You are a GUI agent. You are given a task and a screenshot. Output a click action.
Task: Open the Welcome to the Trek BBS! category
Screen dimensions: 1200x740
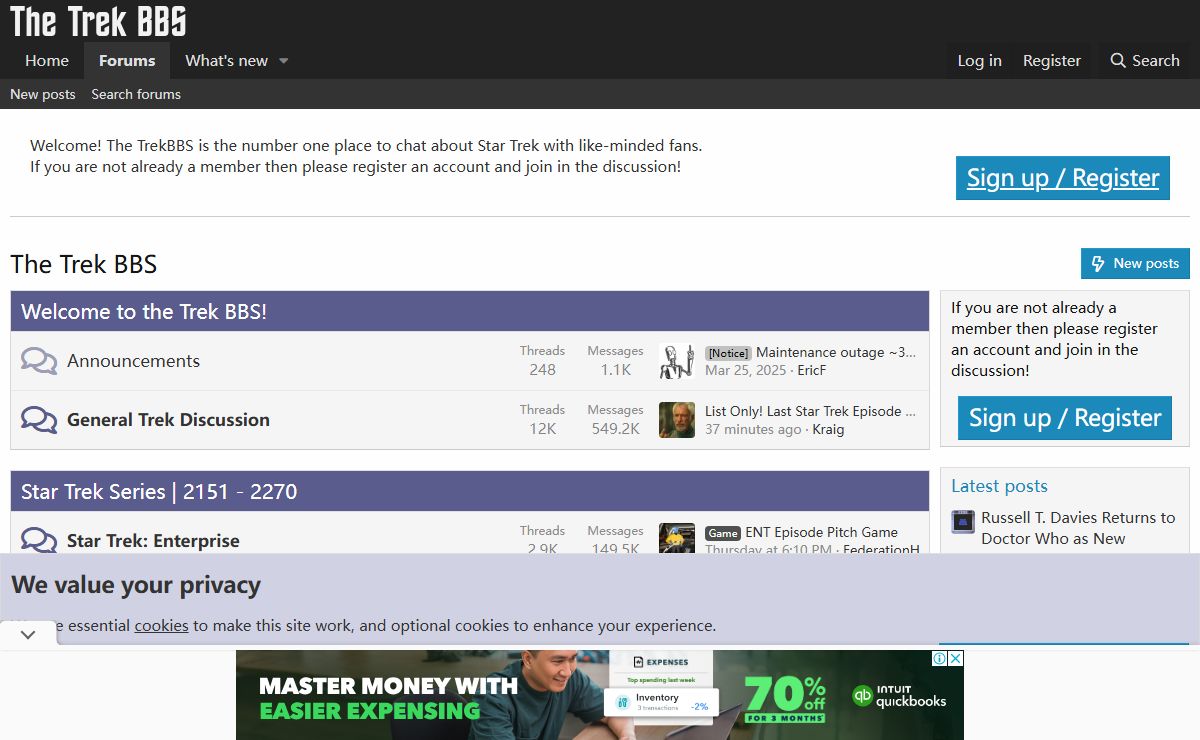[x=144, y=311]
